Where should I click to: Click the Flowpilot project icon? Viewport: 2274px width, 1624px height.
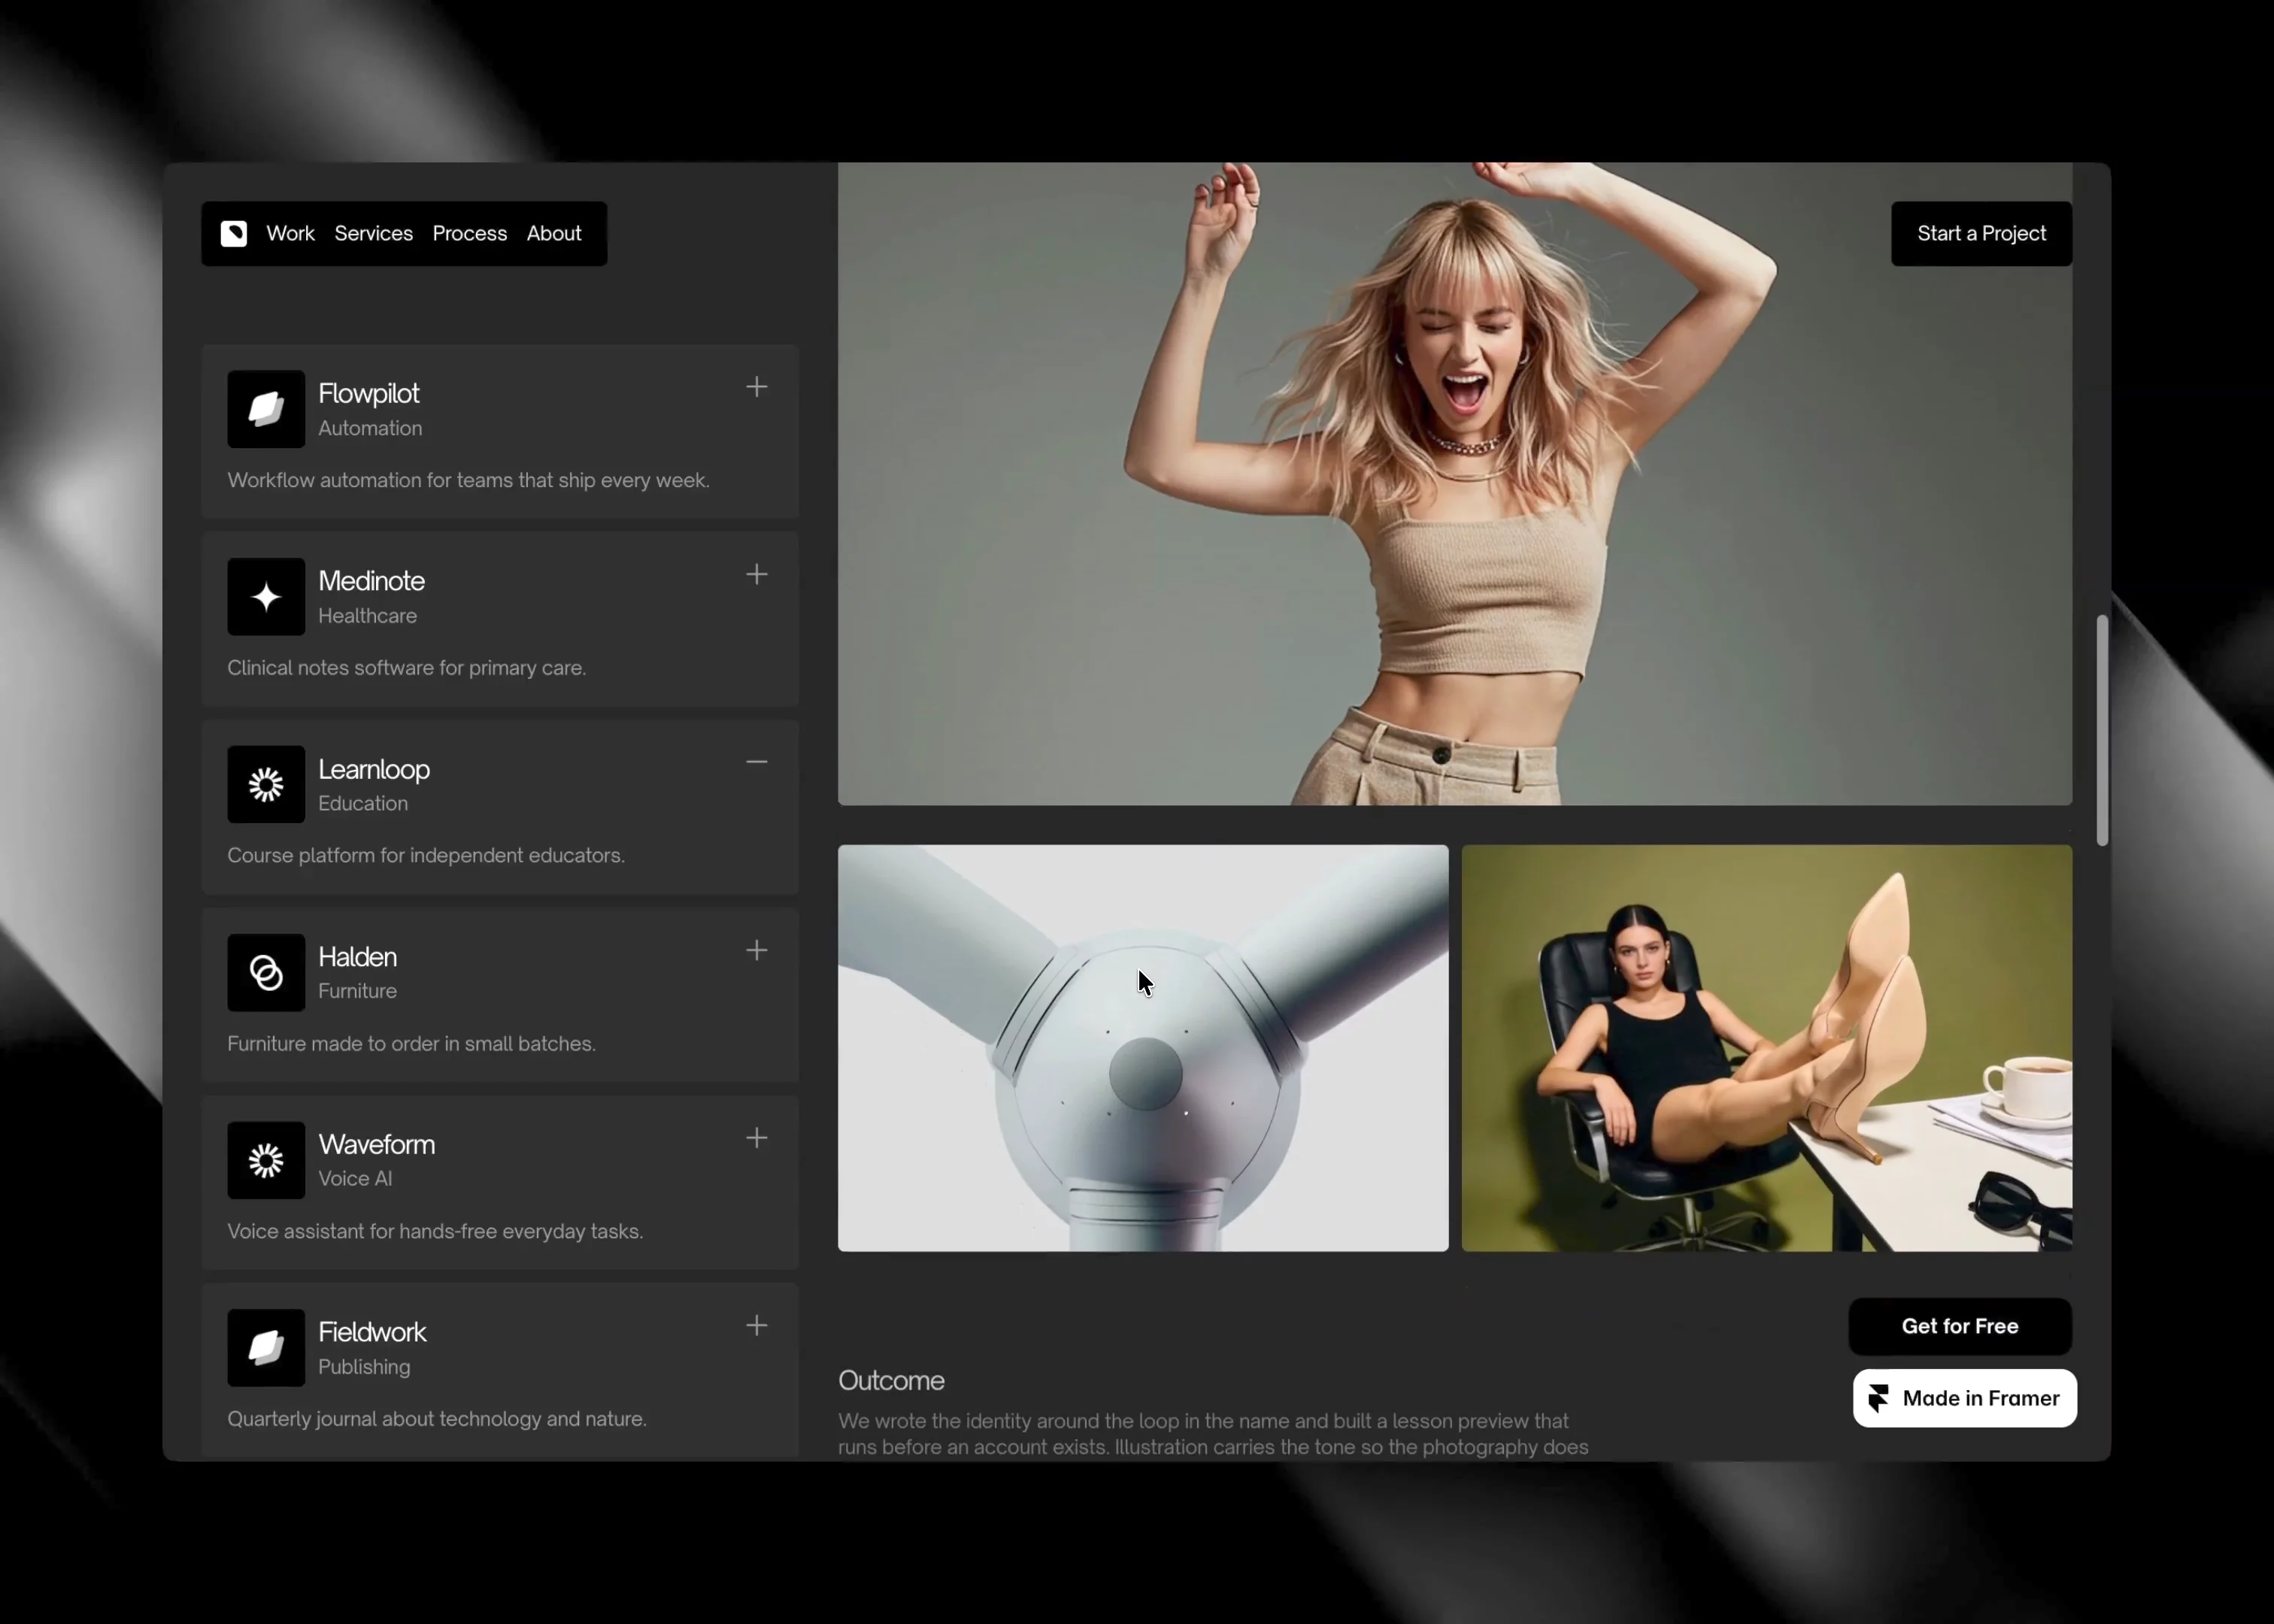266,409
